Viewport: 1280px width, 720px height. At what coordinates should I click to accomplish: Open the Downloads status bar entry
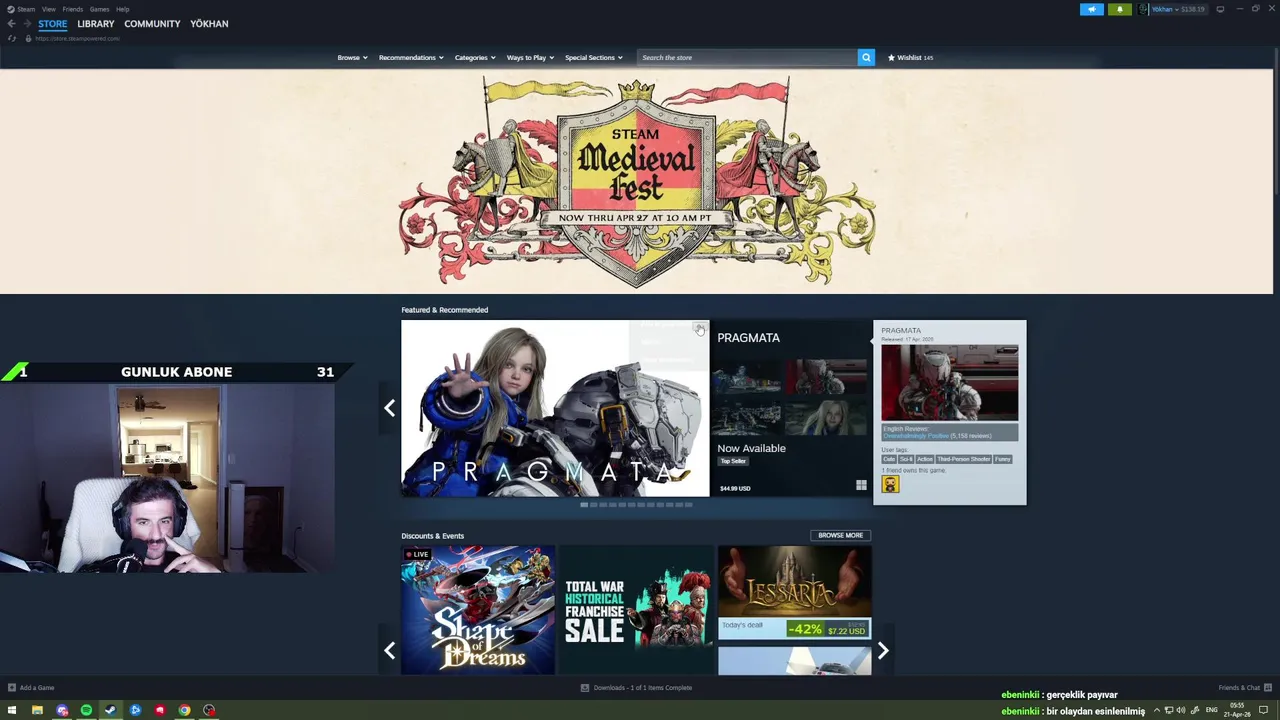[x=636, y=688]
